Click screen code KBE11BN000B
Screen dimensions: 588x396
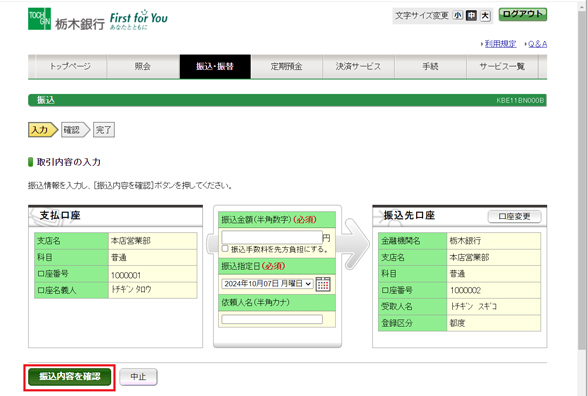pos(520,100)
